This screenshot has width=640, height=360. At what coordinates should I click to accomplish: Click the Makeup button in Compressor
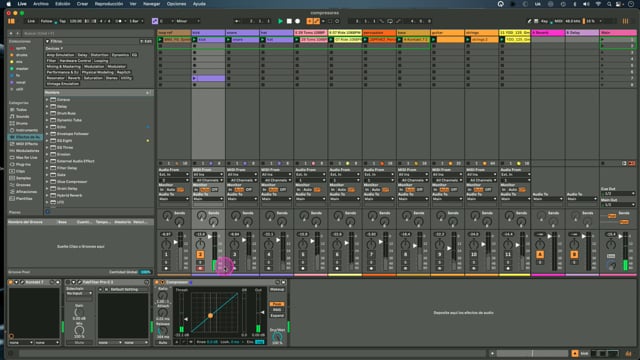click(x=277, y=289)
